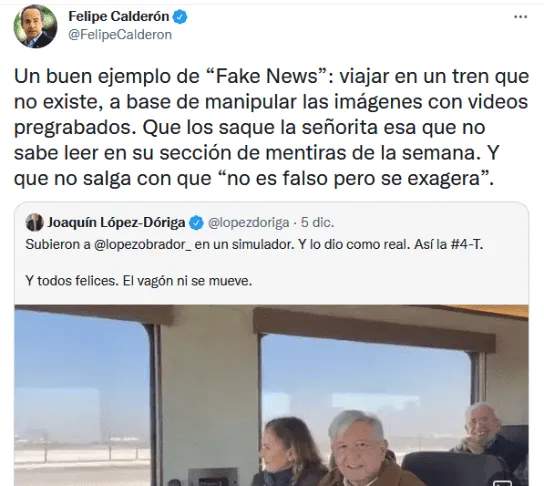Screen dimensions: 544x486
Task: Follow the @lopezobrador_ mention
Action: click(x=143, y=245)
